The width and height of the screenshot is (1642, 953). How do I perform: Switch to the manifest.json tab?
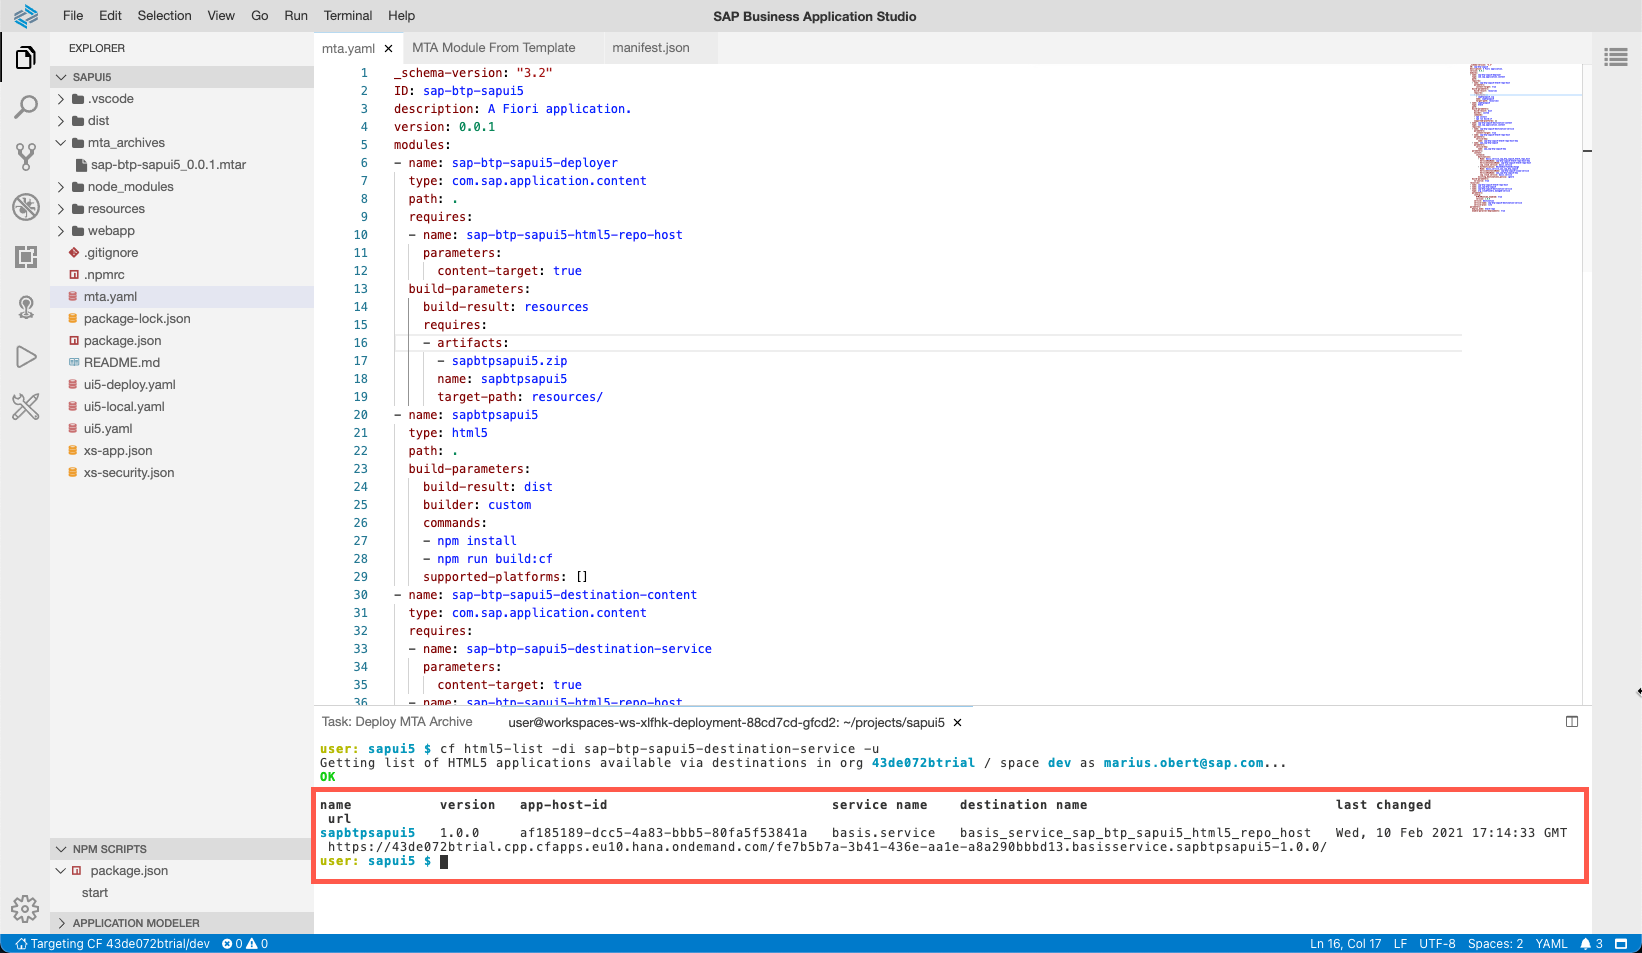coord(651,48)
